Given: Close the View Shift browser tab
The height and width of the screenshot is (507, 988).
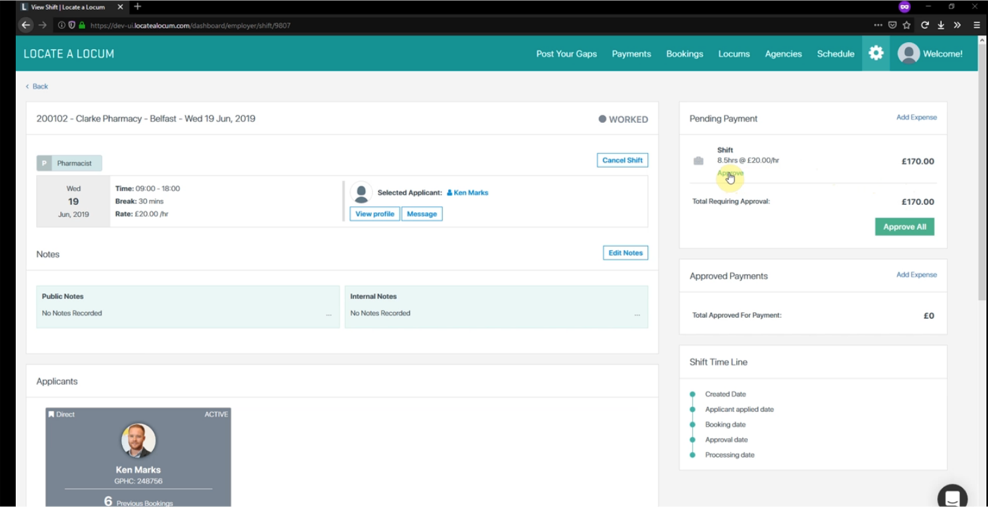Looking at the screenshot, I should pos(120,7).
